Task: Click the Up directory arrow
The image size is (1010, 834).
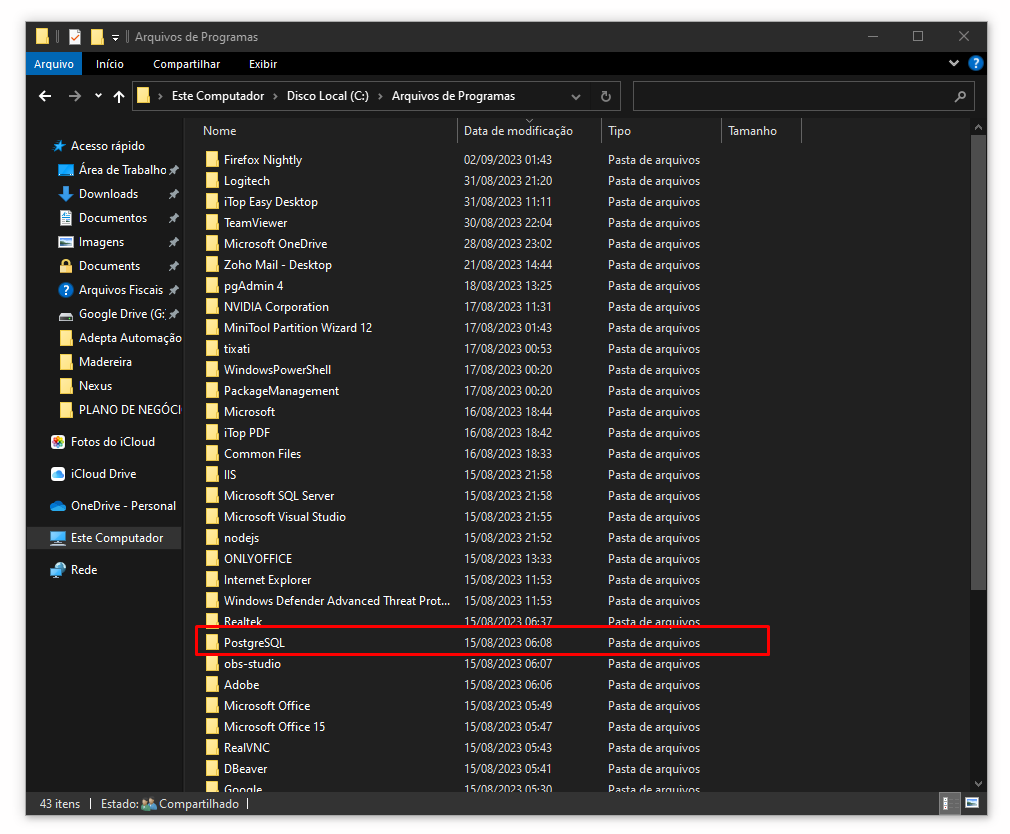Action: [x=119, y=97]
